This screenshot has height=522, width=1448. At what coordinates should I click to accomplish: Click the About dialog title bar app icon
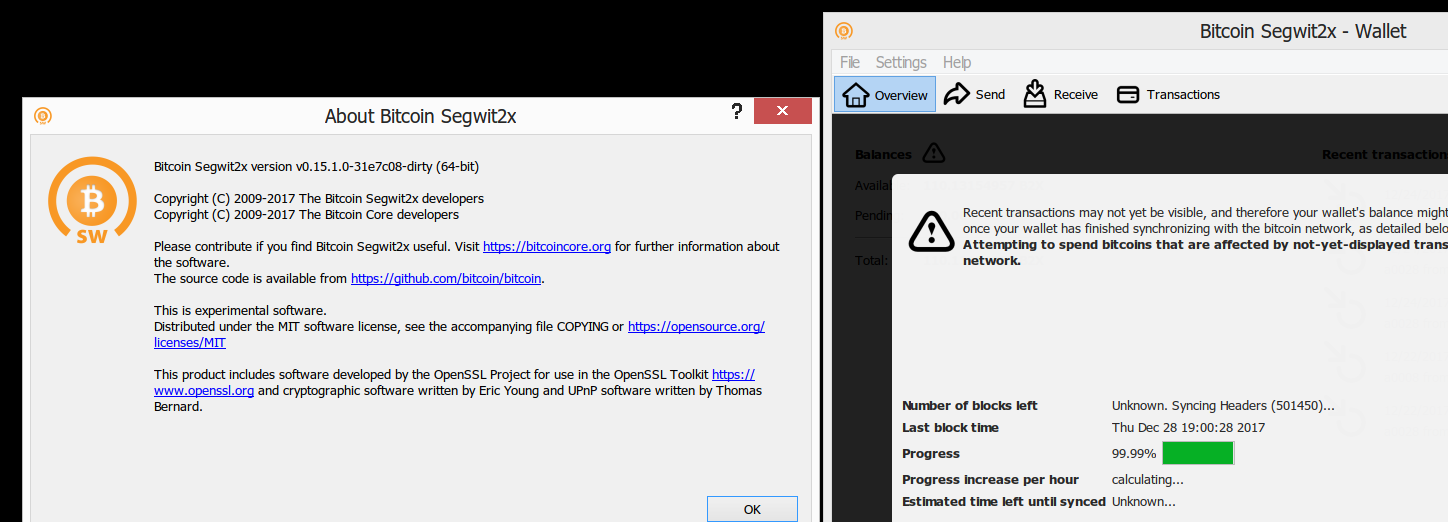coord(42,116)
